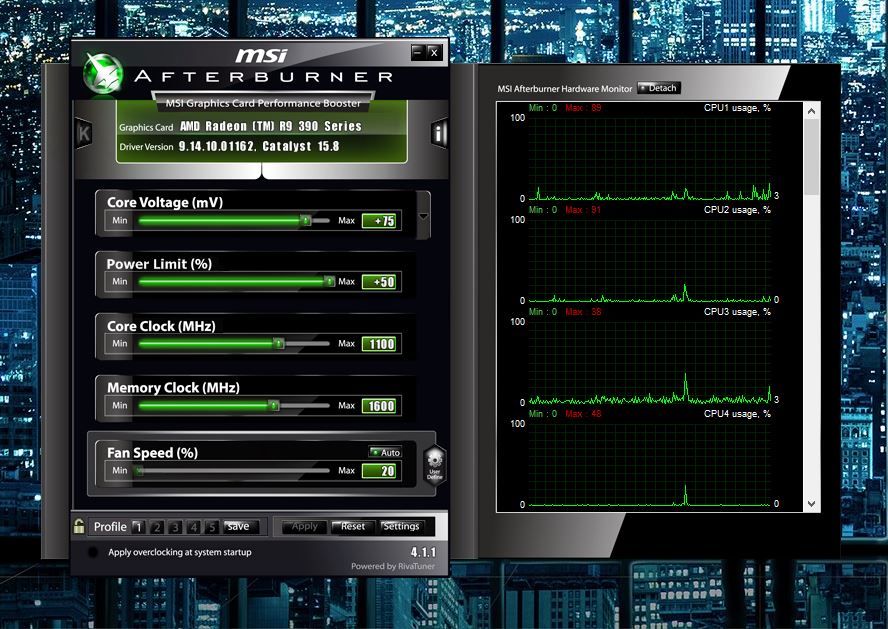Click the hardware monitor scrollbar thumb
The height and width of the screenshot is (629, 888).
(812, 157)
